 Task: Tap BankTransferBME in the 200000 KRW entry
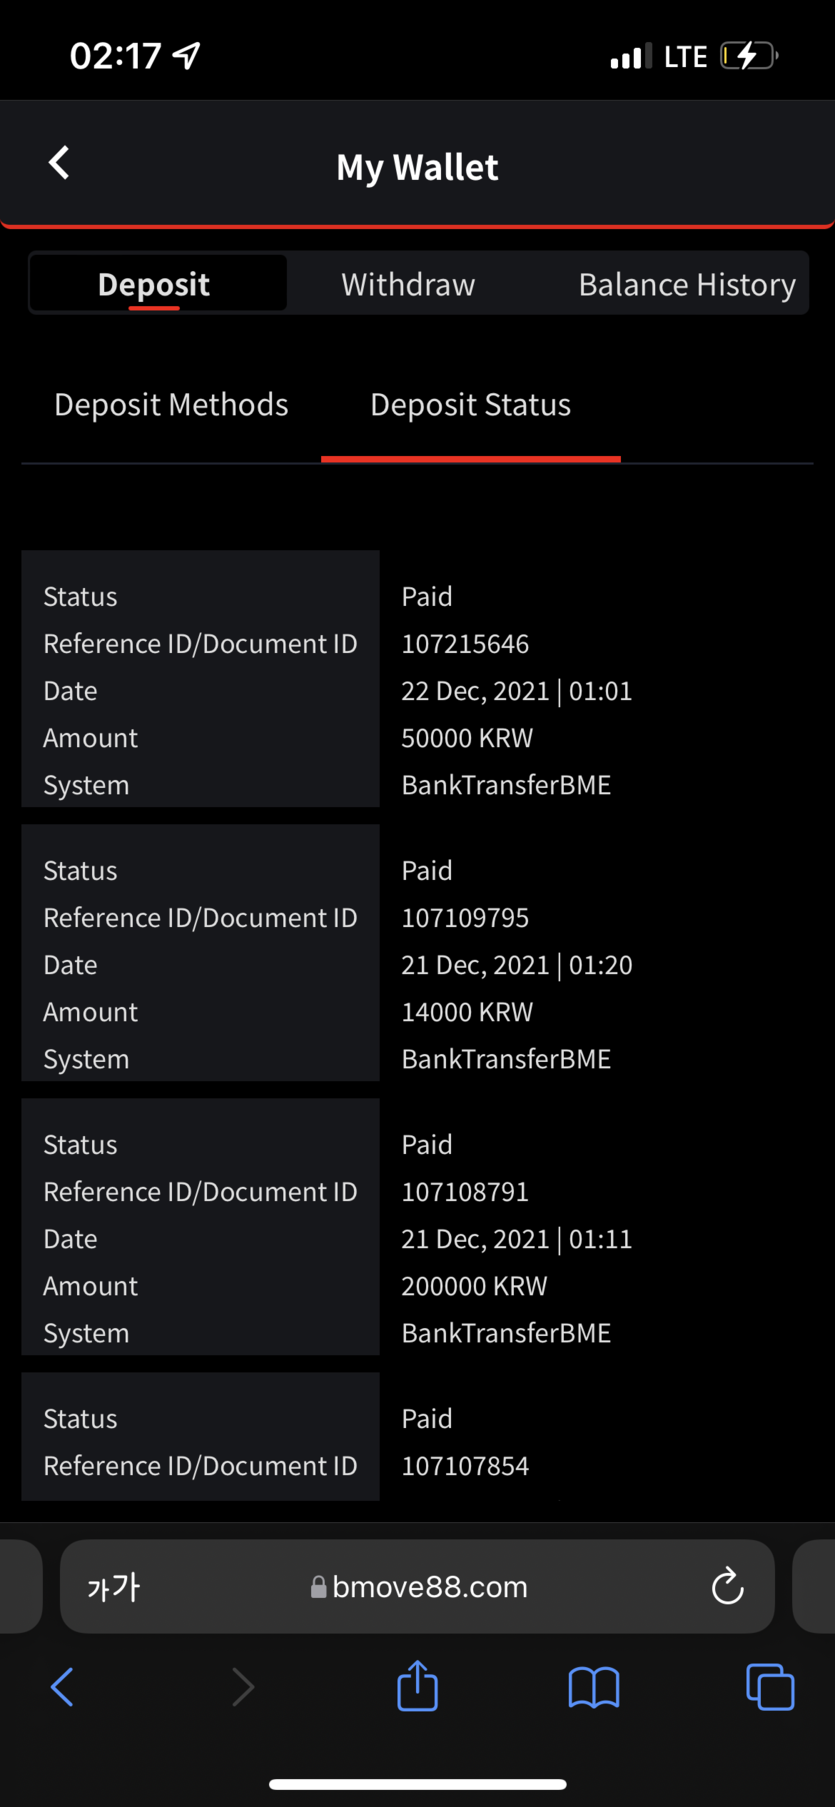[x=506, y=1333]
